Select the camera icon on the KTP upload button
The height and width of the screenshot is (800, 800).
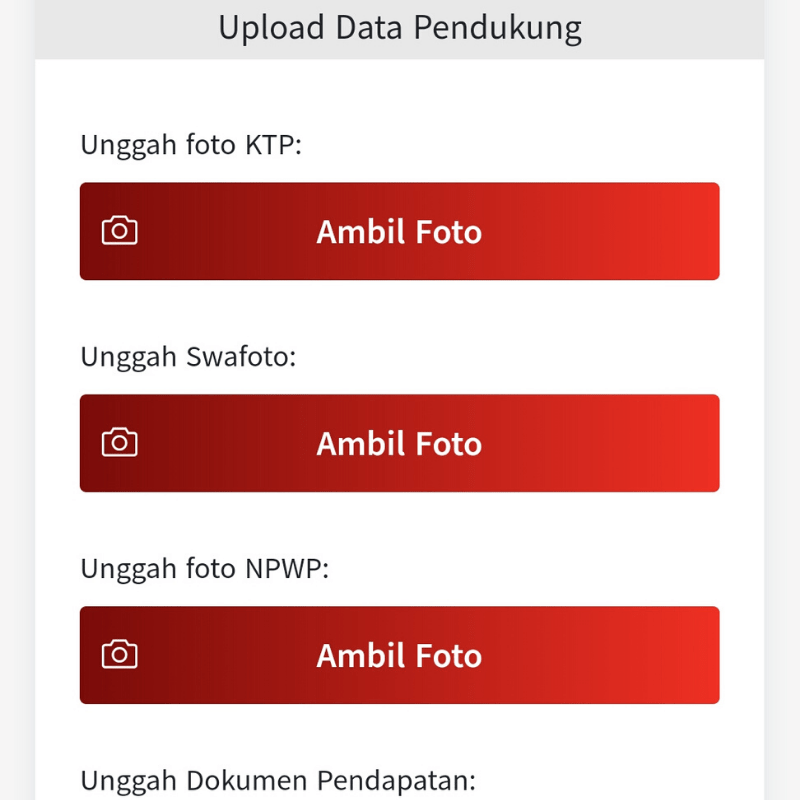click(x=118, y=230)
